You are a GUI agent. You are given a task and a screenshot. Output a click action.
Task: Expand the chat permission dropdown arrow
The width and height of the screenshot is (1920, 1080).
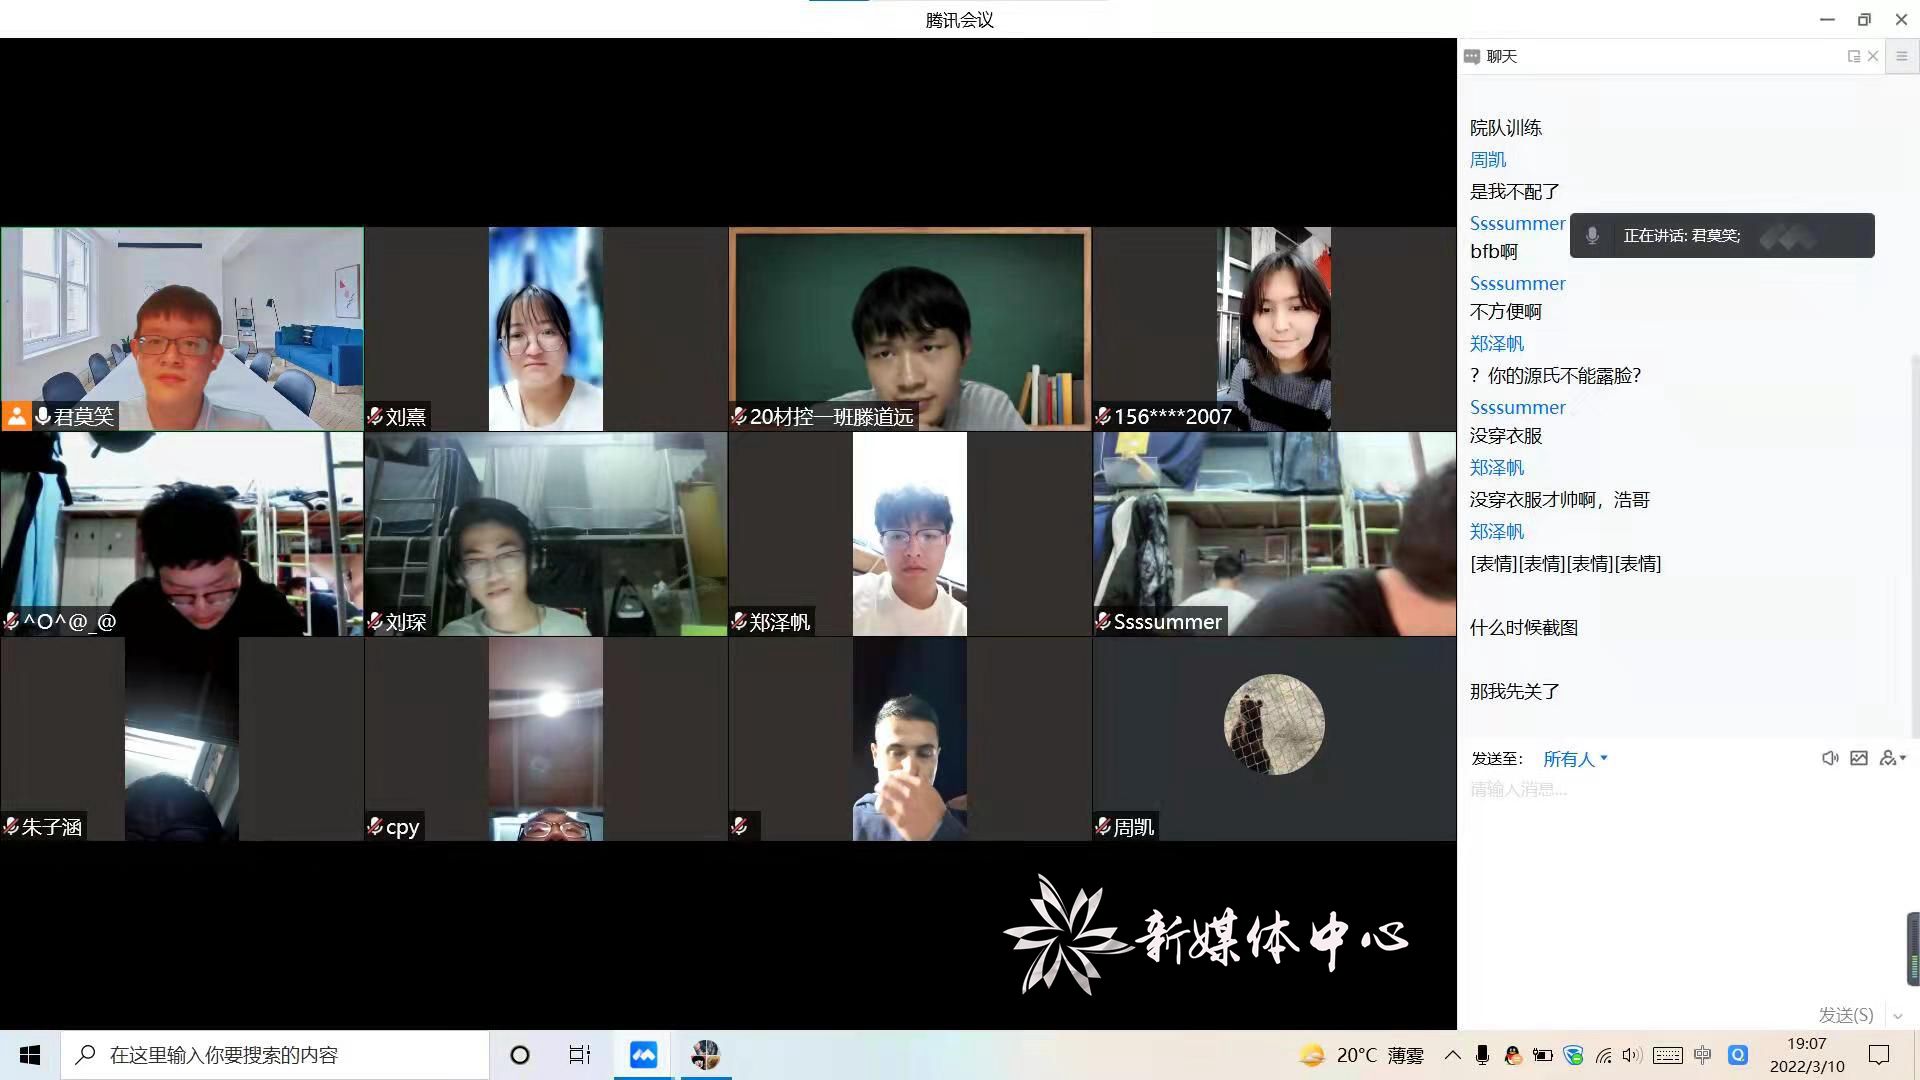tap(1903, 758)
